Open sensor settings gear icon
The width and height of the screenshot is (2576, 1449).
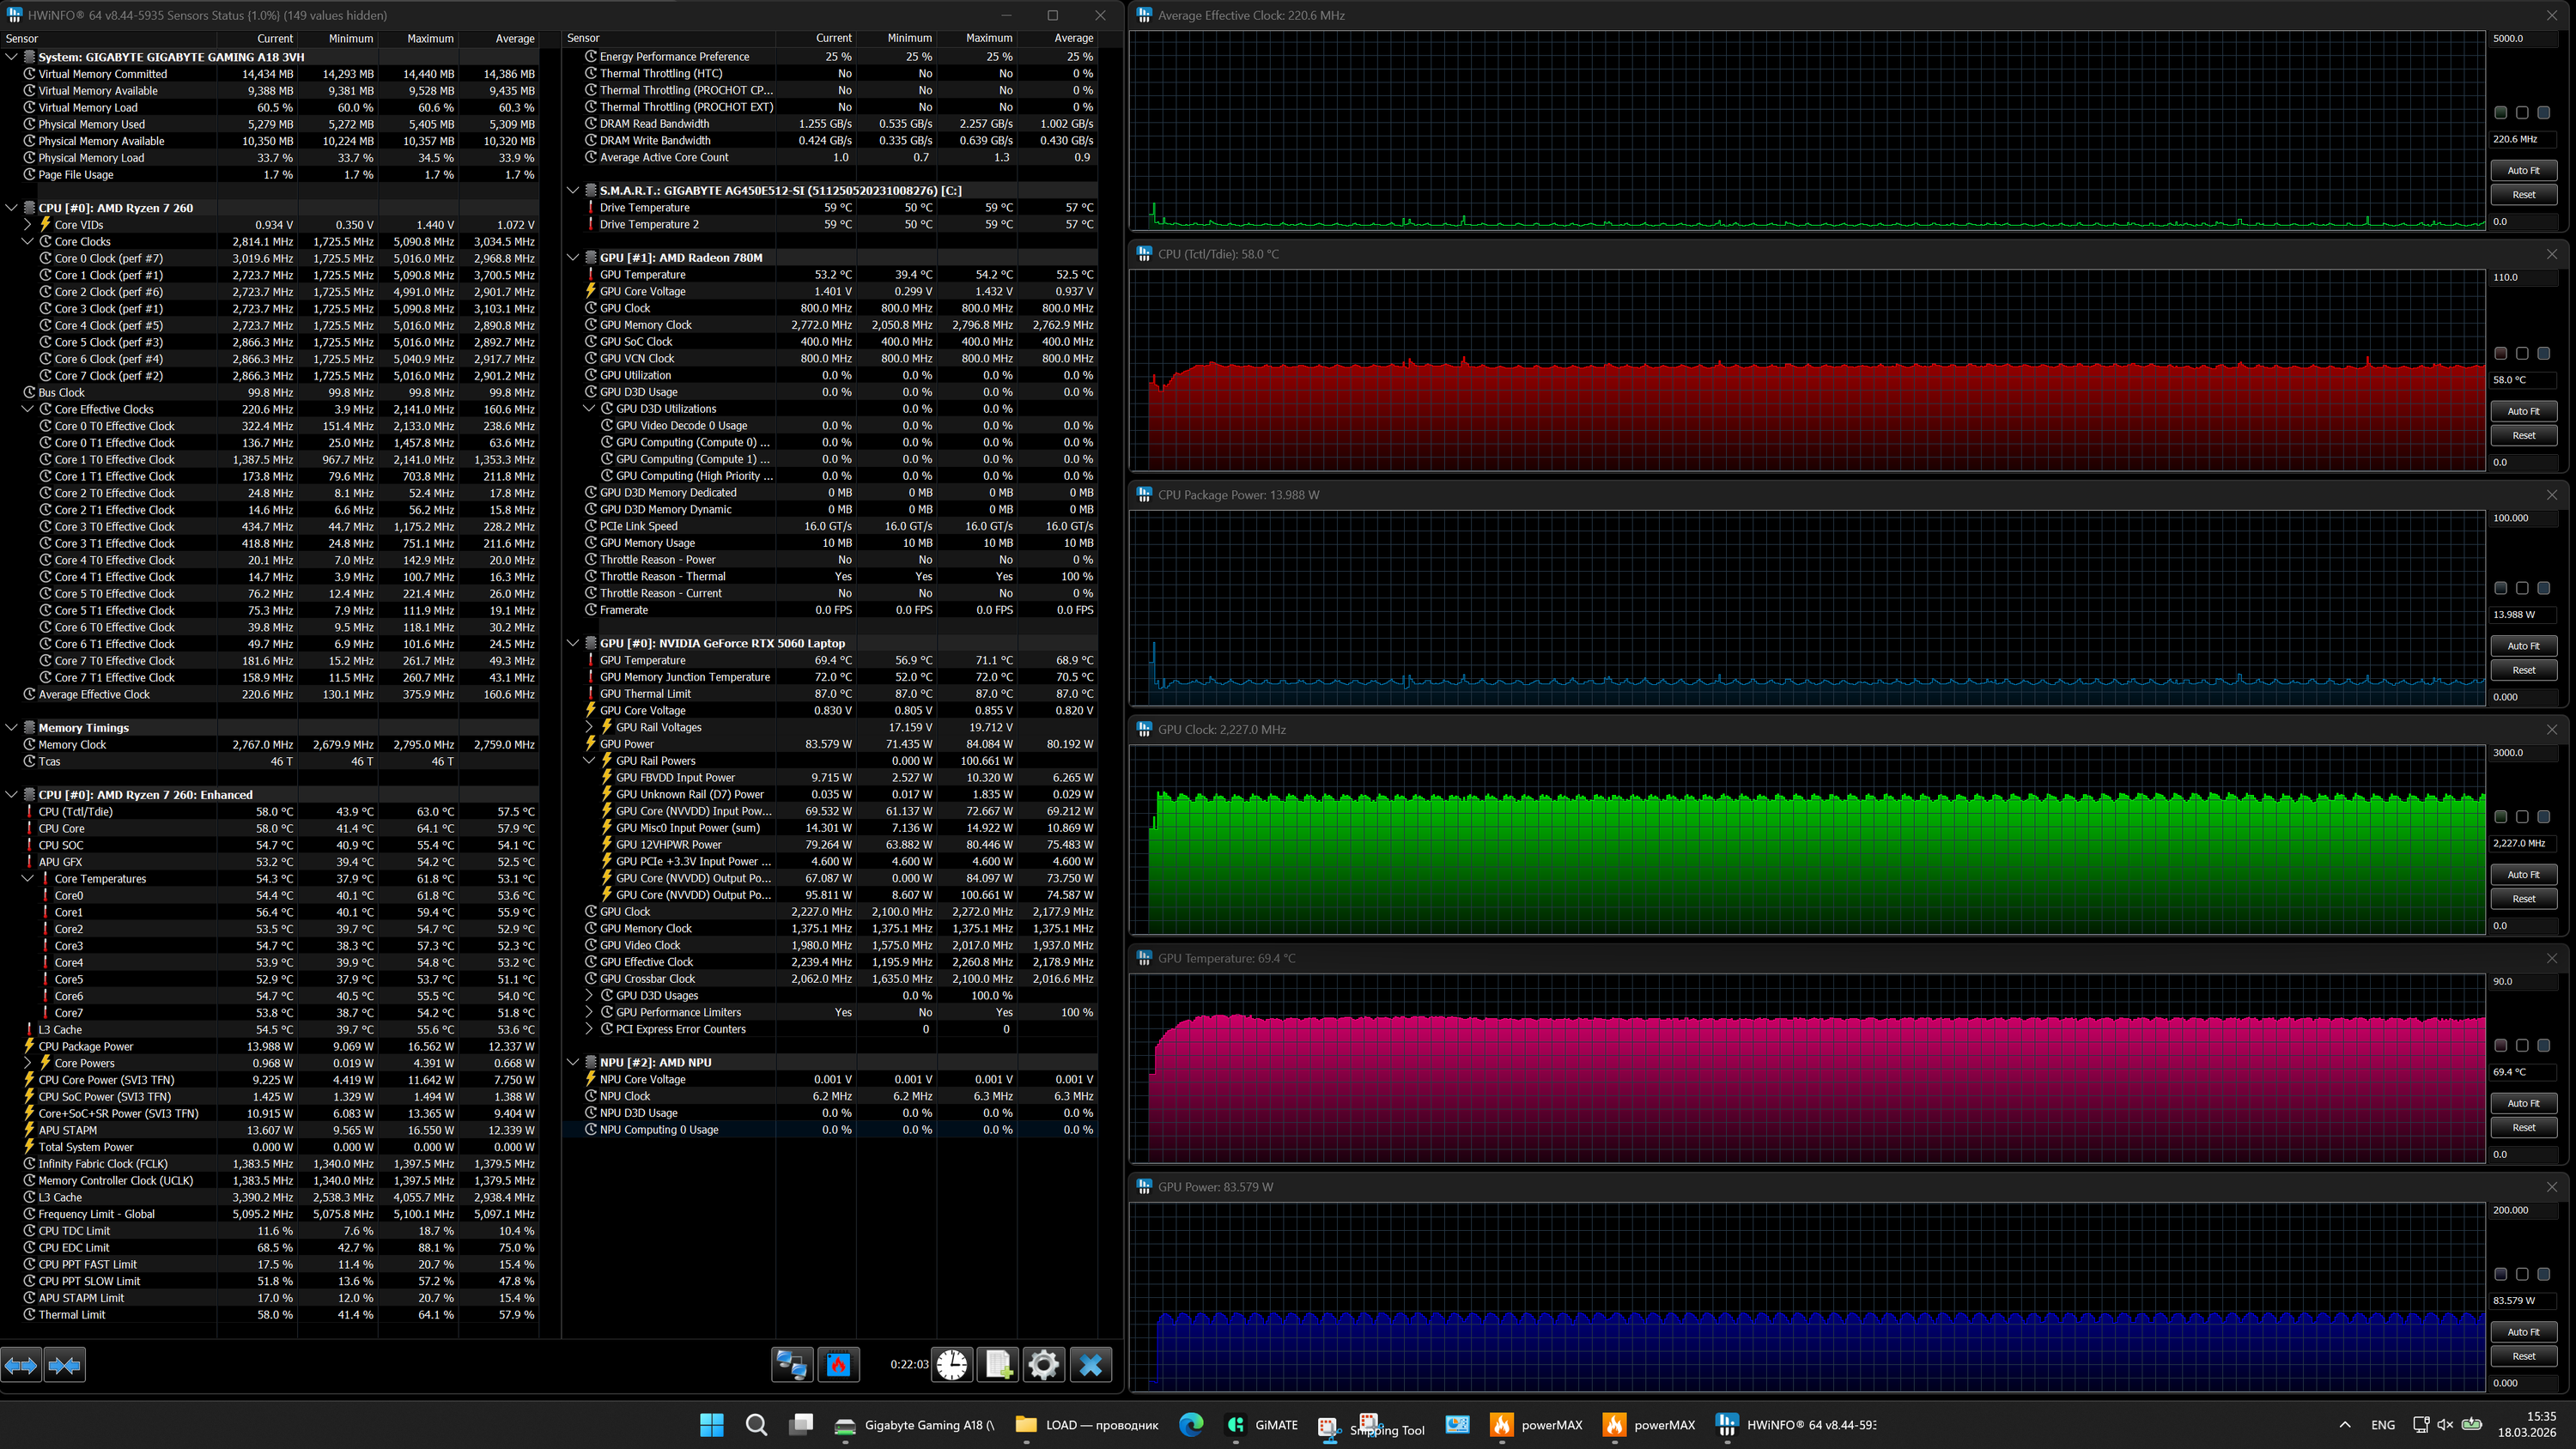[x=1043, y=1365]
